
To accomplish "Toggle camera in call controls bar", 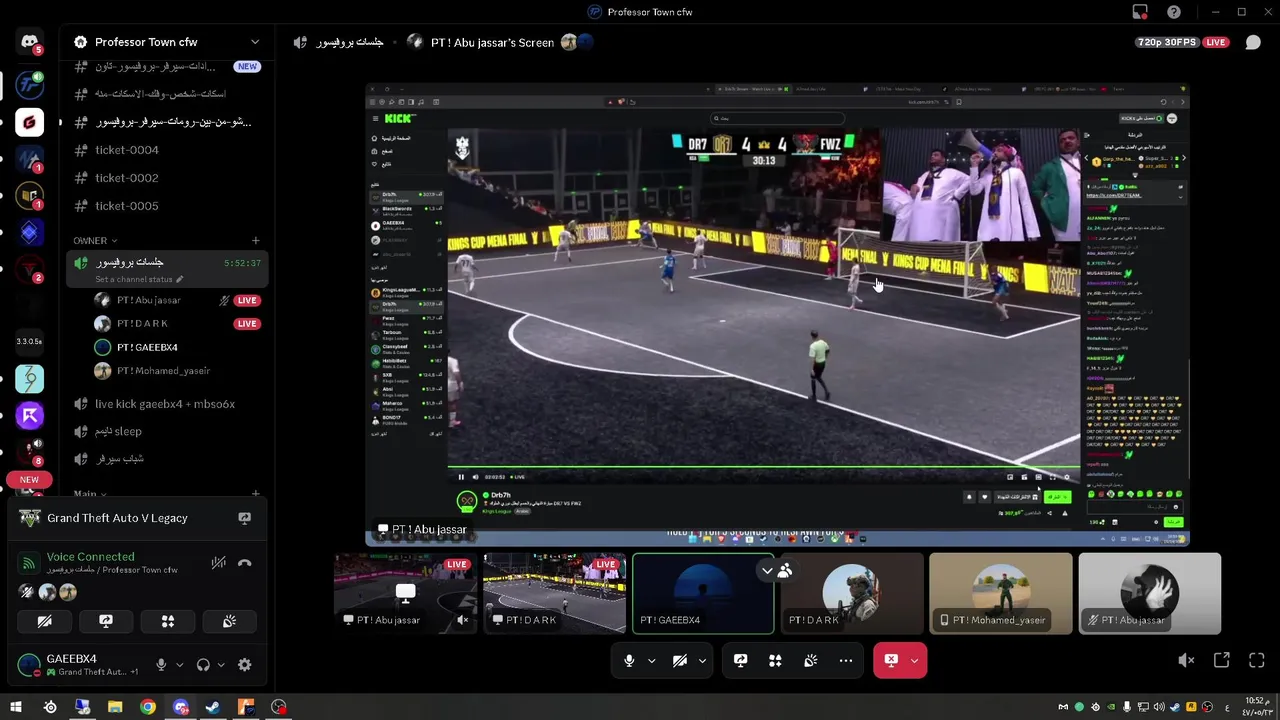I will [x=680, y=661].
